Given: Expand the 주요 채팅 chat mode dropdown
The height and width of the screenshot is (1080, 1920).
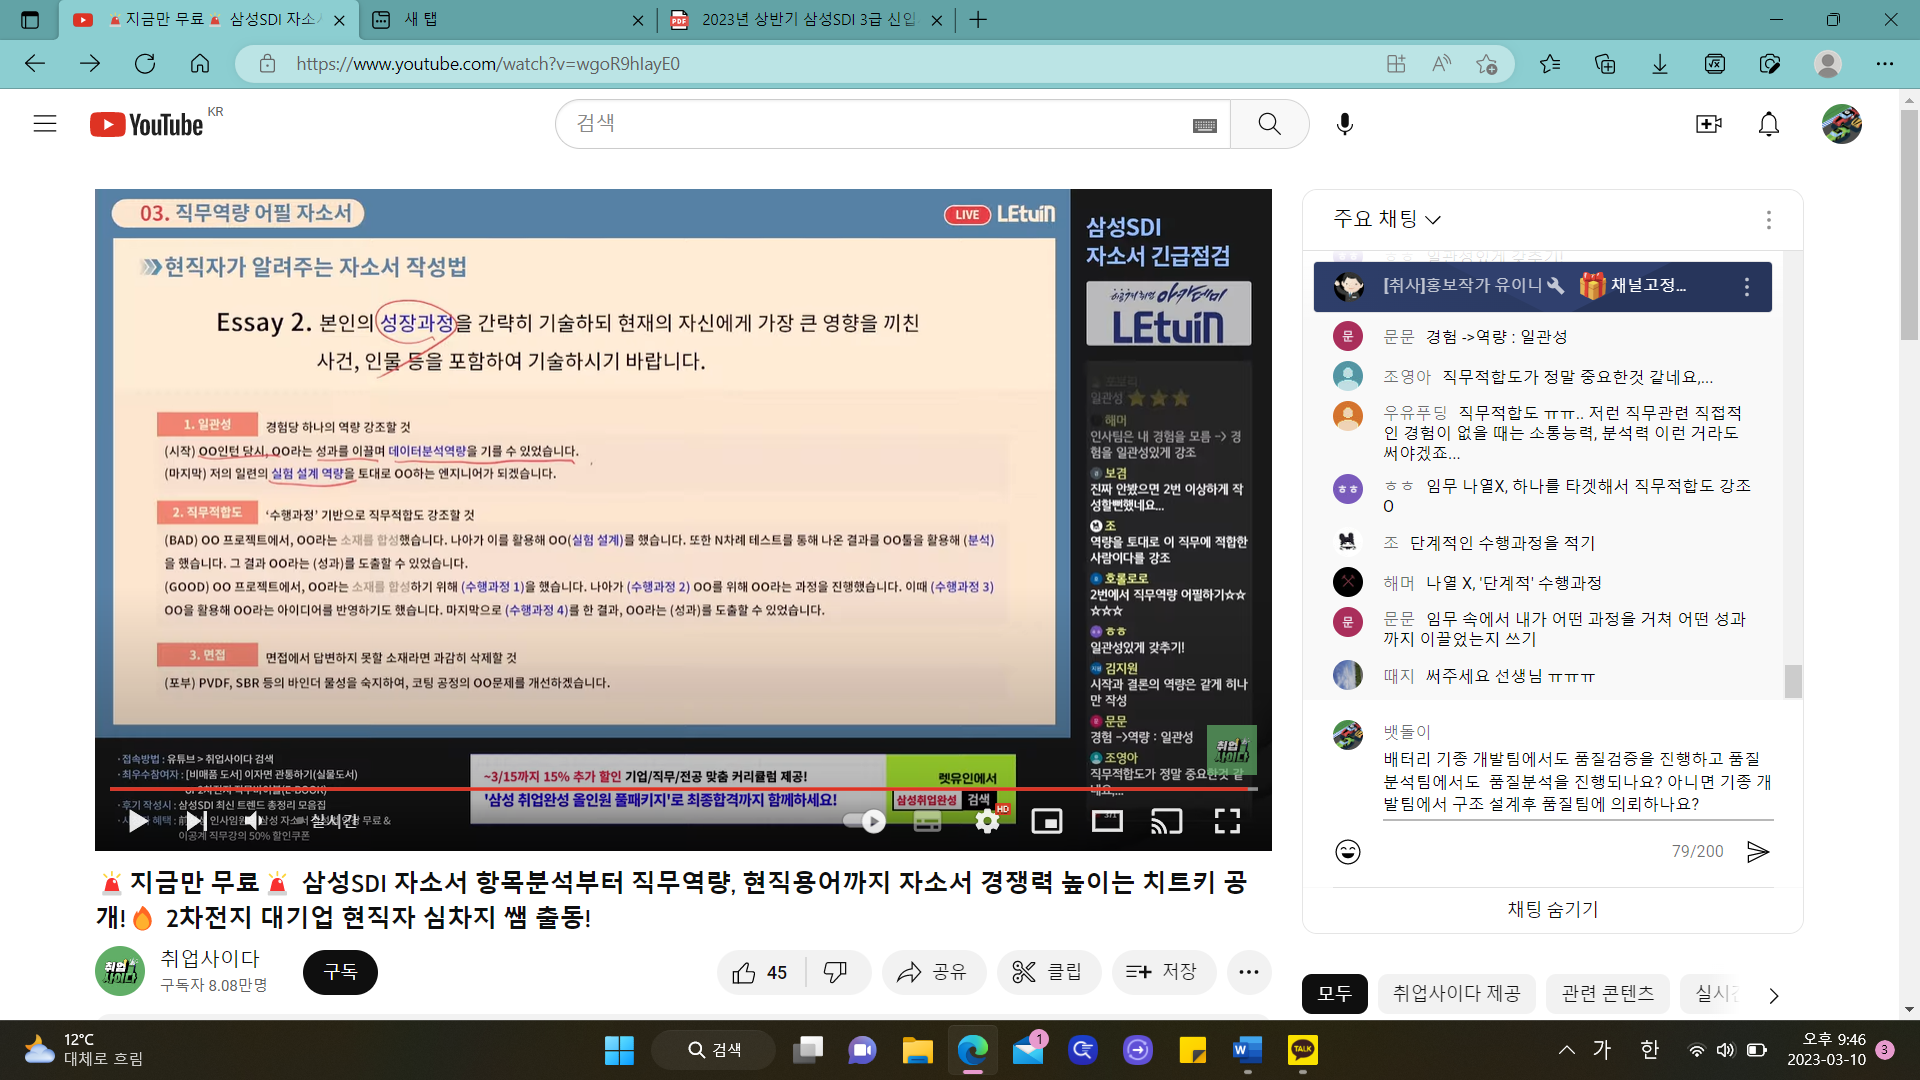Looking at the screenshot, I should click(x=1387, y=219).
